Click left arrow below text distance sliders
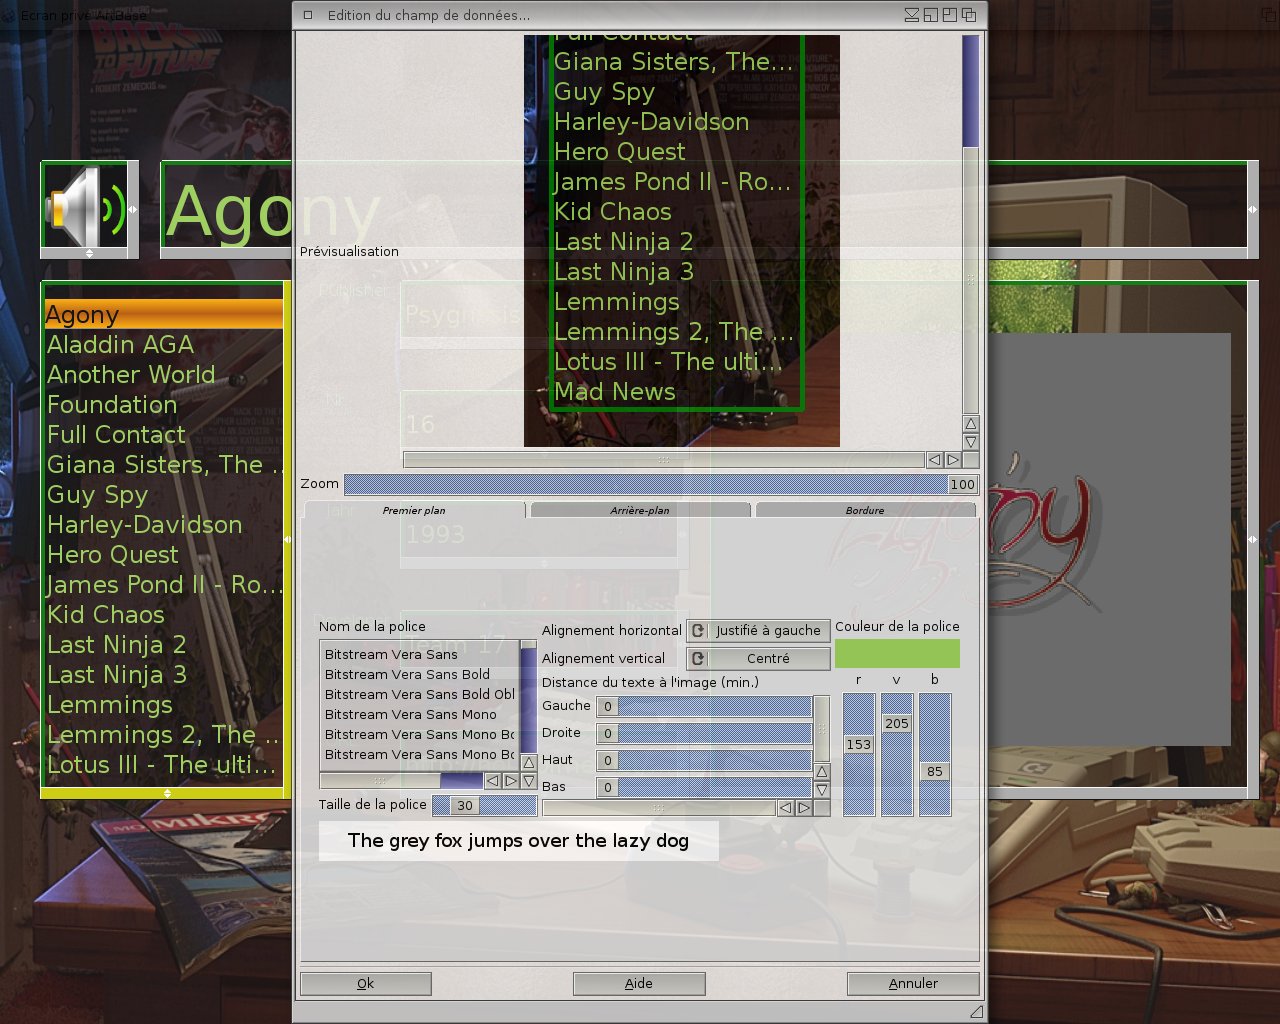The width and height of the screenshot is (1280, 1024). coord(786,807)
